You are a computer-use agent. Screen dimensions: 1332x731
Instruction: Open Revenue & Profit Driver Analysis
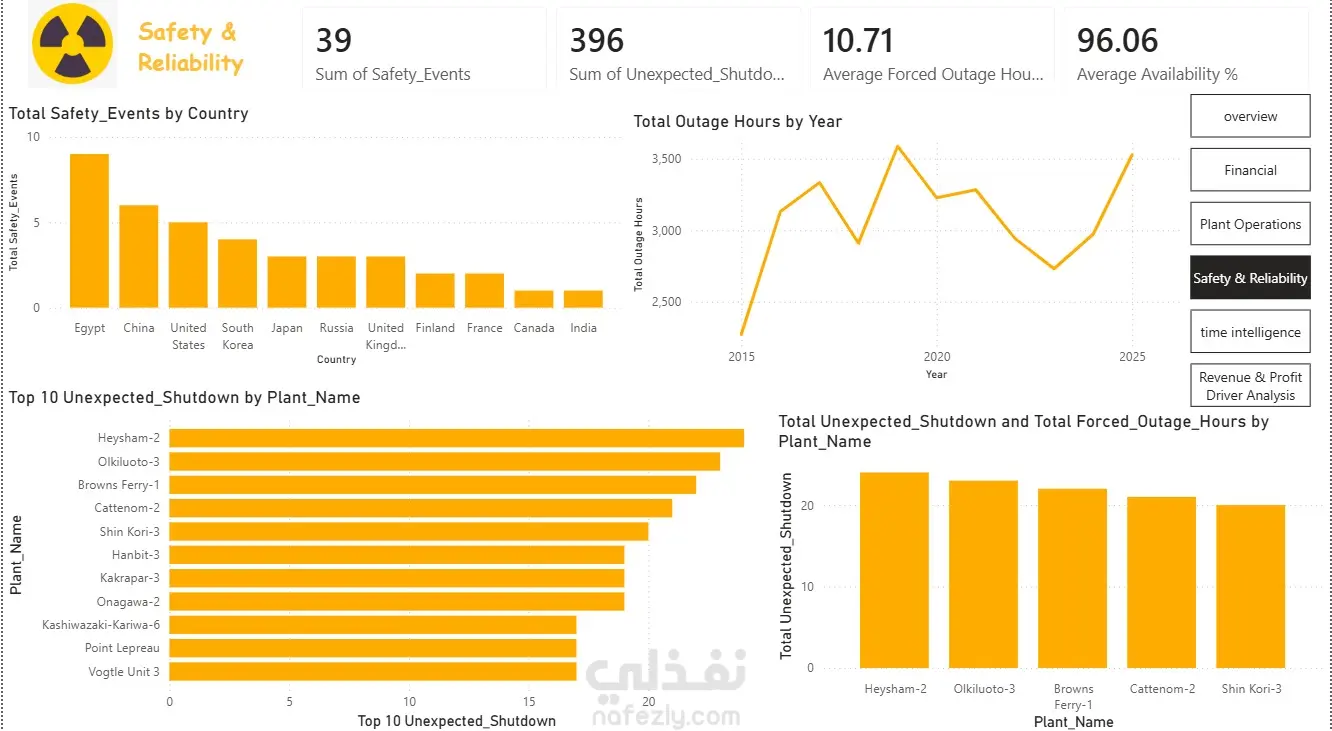[1250, 386]
